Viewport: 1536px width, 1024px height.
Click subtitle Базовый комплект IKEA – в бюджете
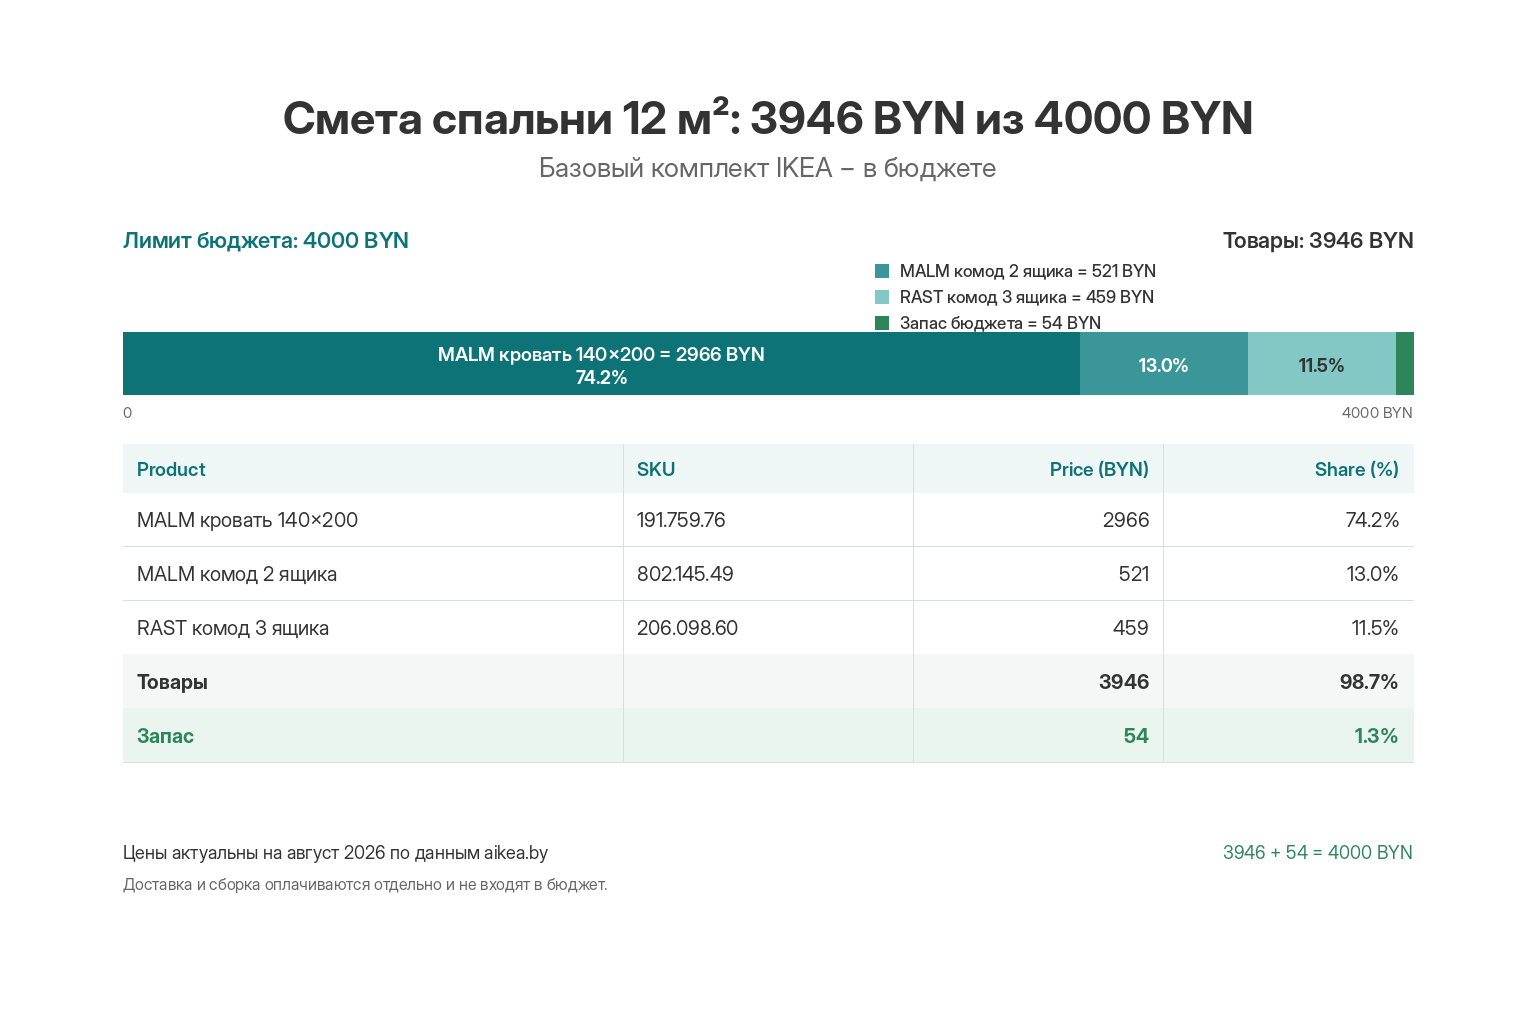pyautogui.click(x=768, y=168)
